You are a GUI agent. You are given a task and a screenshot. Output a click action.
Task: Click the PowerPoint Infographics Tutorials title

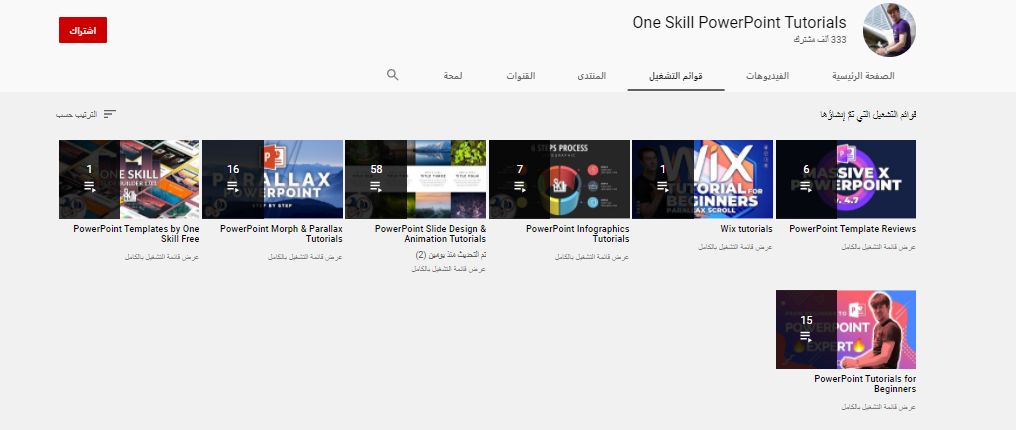point(577,234)
